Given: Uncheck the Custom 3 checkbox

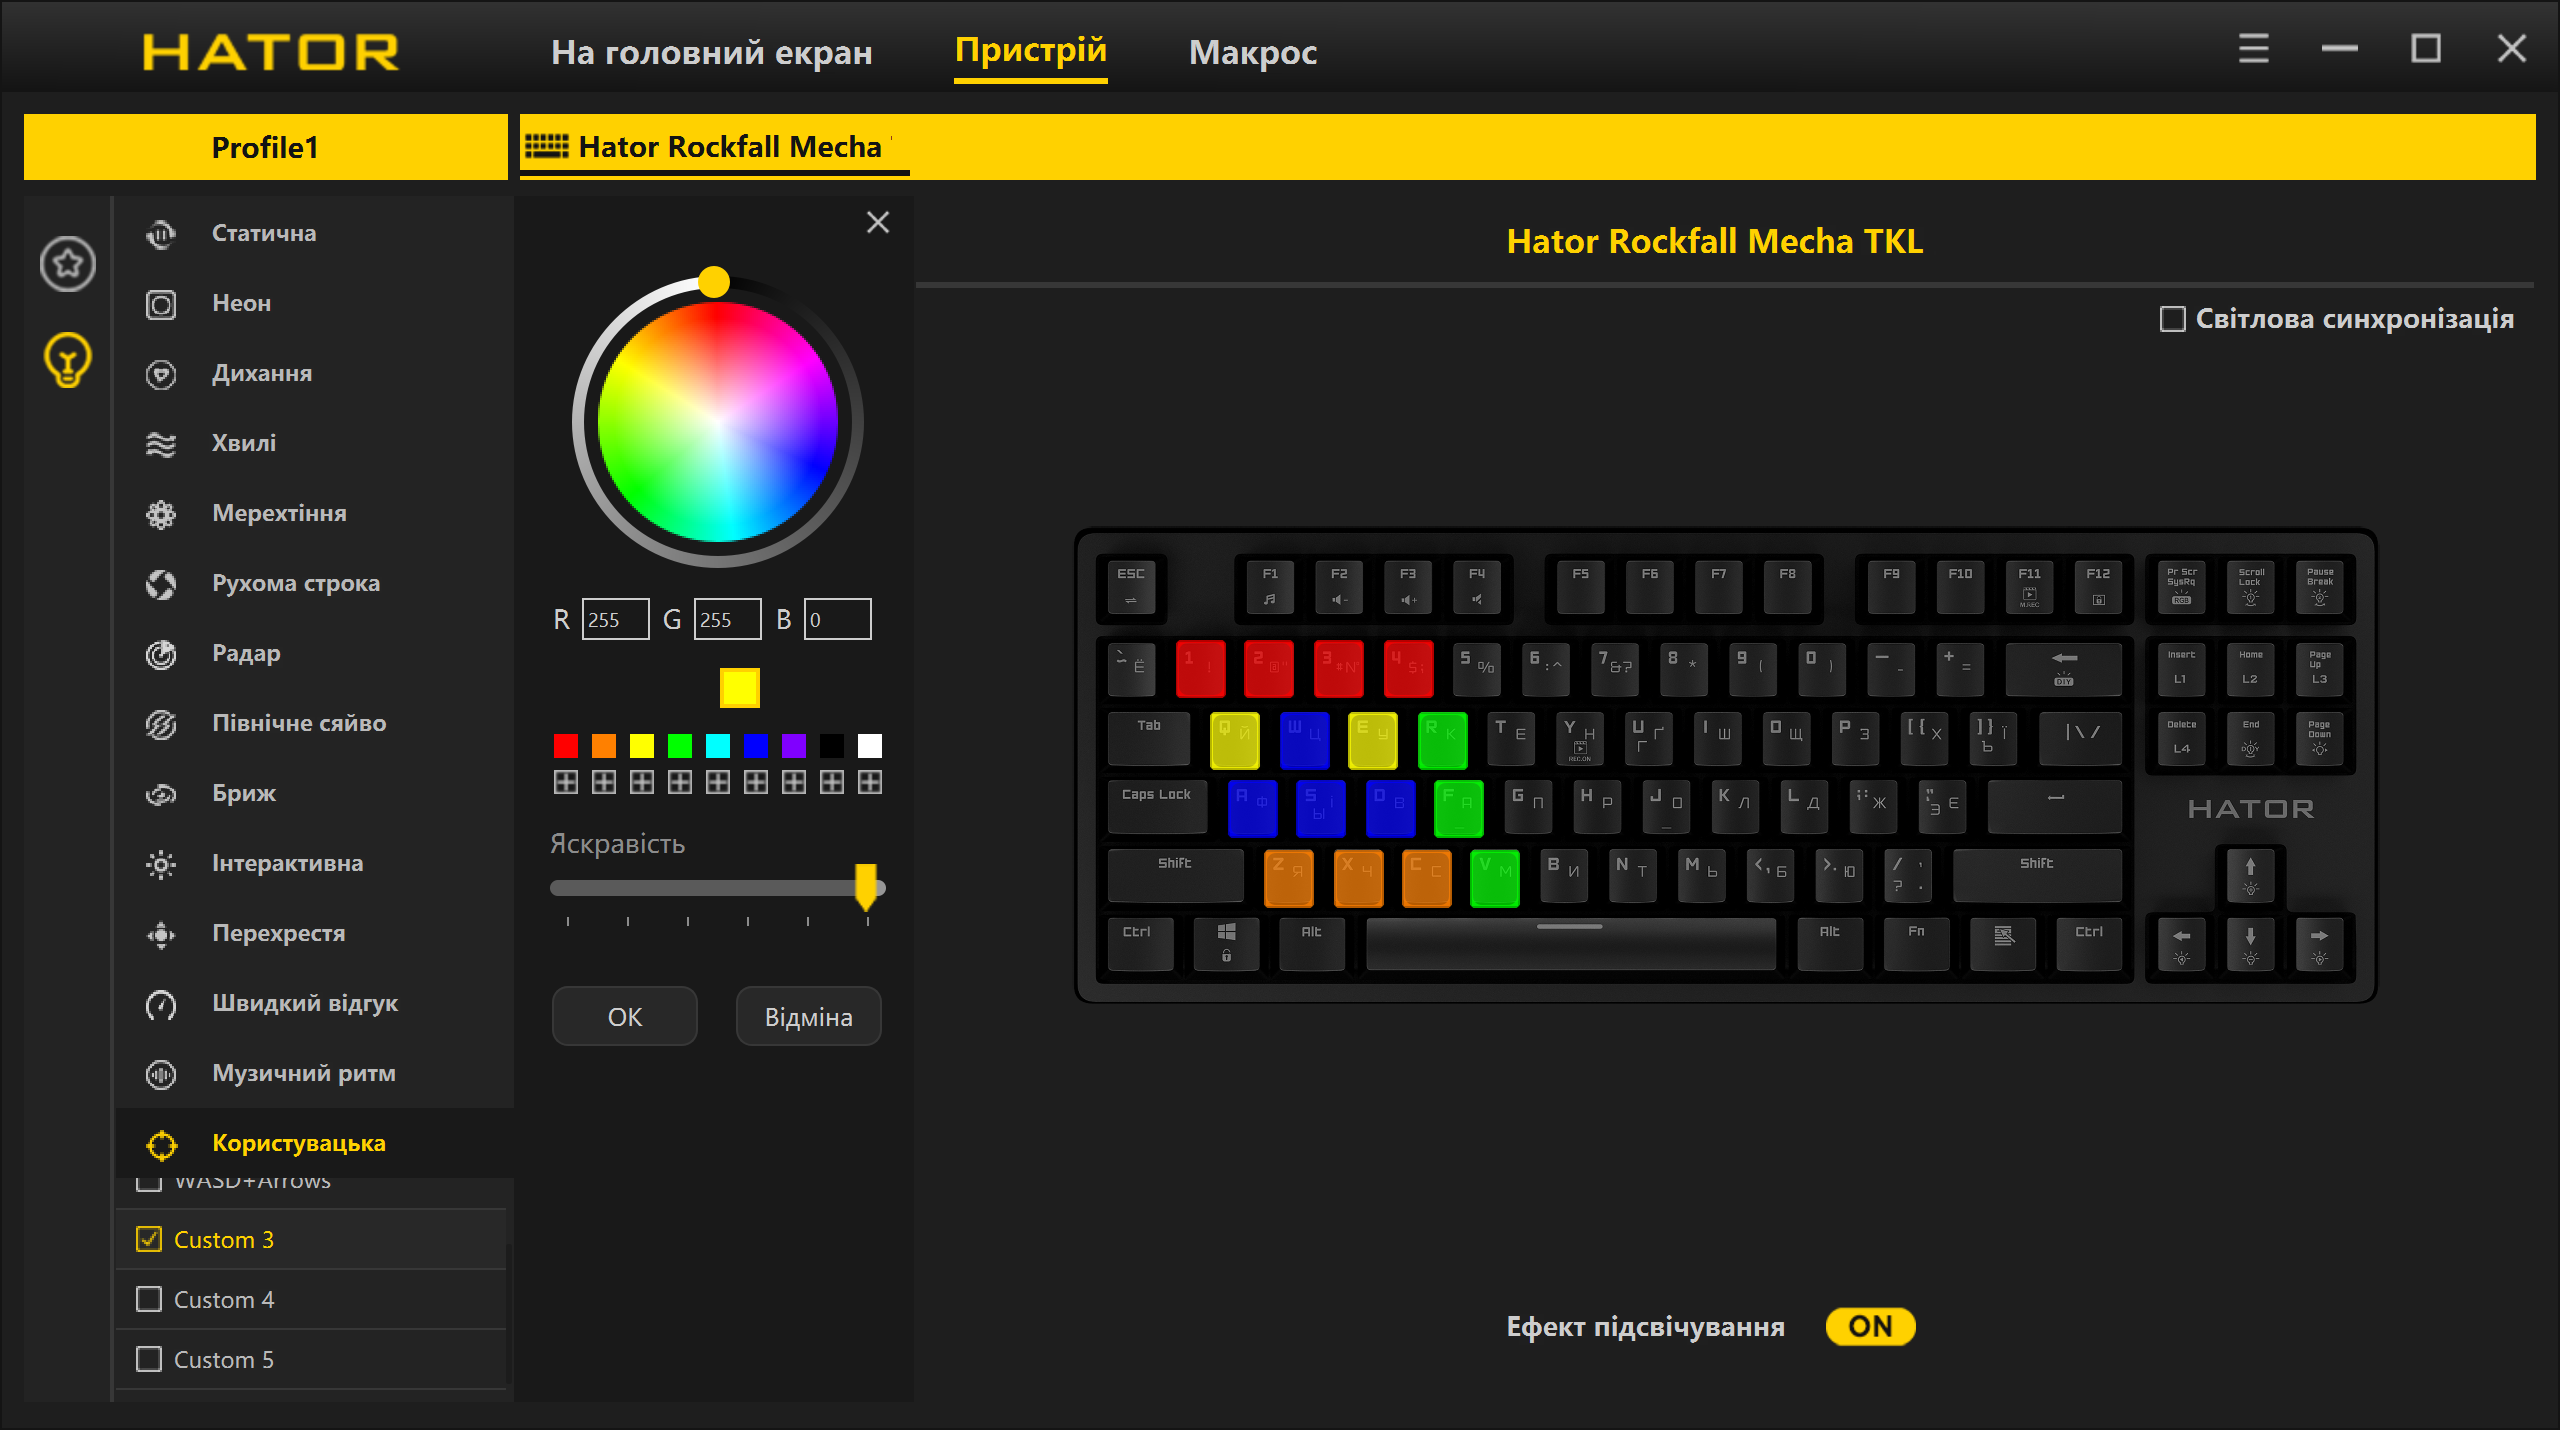Looking at the screenshot, I should (x=149, y=1239).
